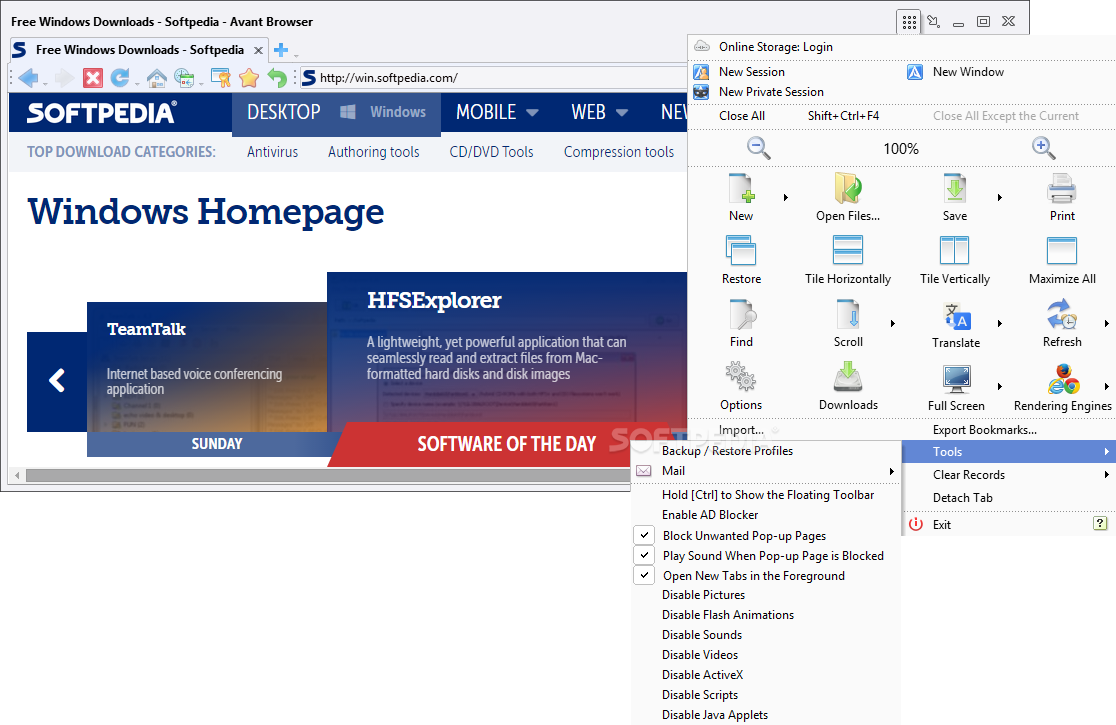Choose Backup / Restore Profiles
The image size is (1116, 725).
click(727, 450)
